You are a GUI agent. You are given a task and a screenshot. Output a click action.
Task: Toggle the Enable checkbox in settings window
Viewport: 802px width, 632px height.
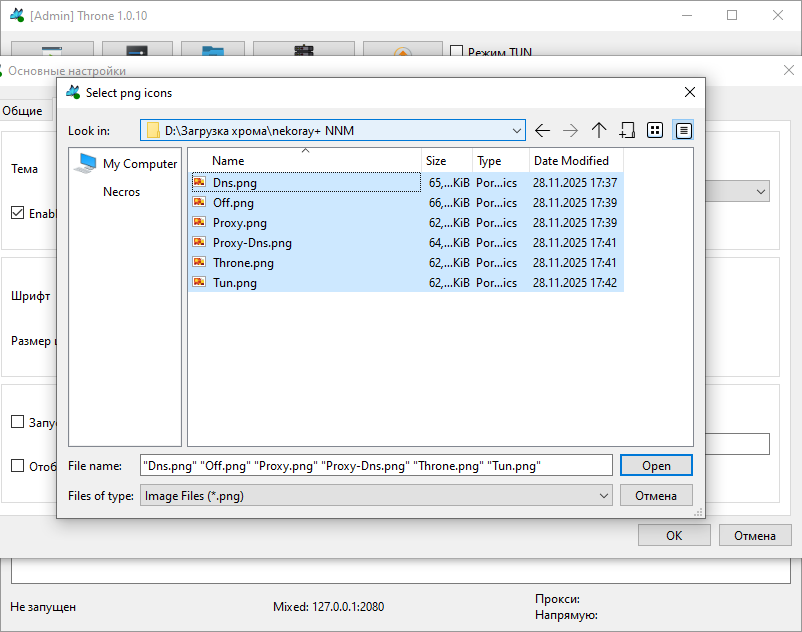pyautogui.click(x=17, y=213)
